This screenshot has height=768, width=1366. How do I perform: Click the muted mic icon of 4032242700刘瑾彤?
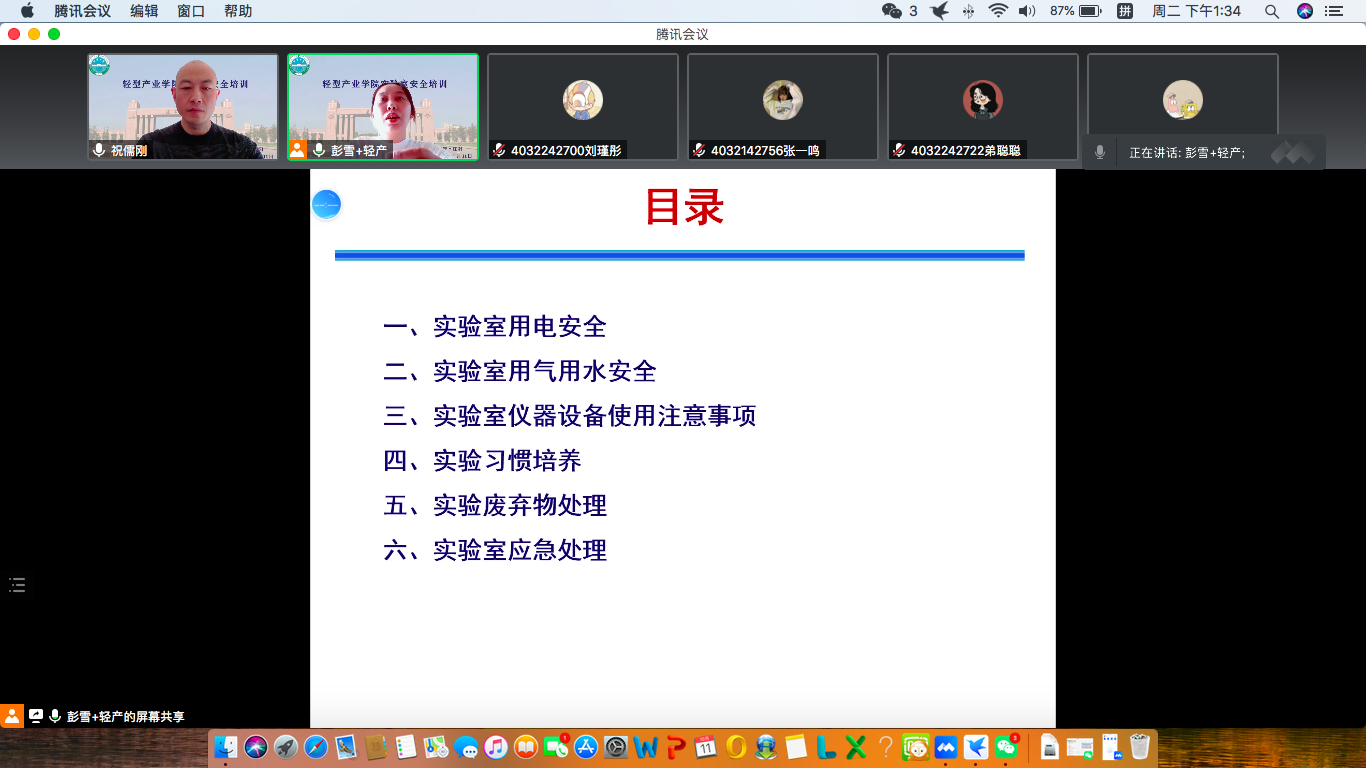click(499, 150)
